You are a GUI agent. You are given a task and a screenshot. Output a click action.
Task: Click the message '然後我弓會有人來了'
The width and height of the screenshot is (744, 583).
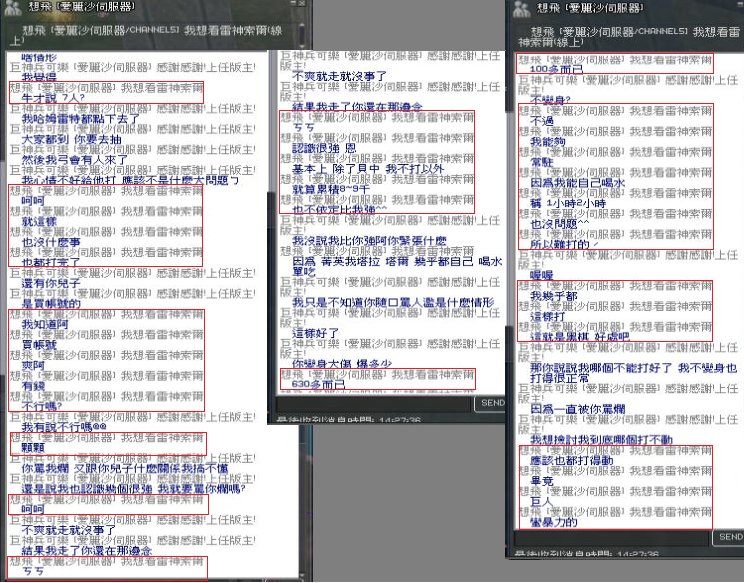tap(75, 160)
